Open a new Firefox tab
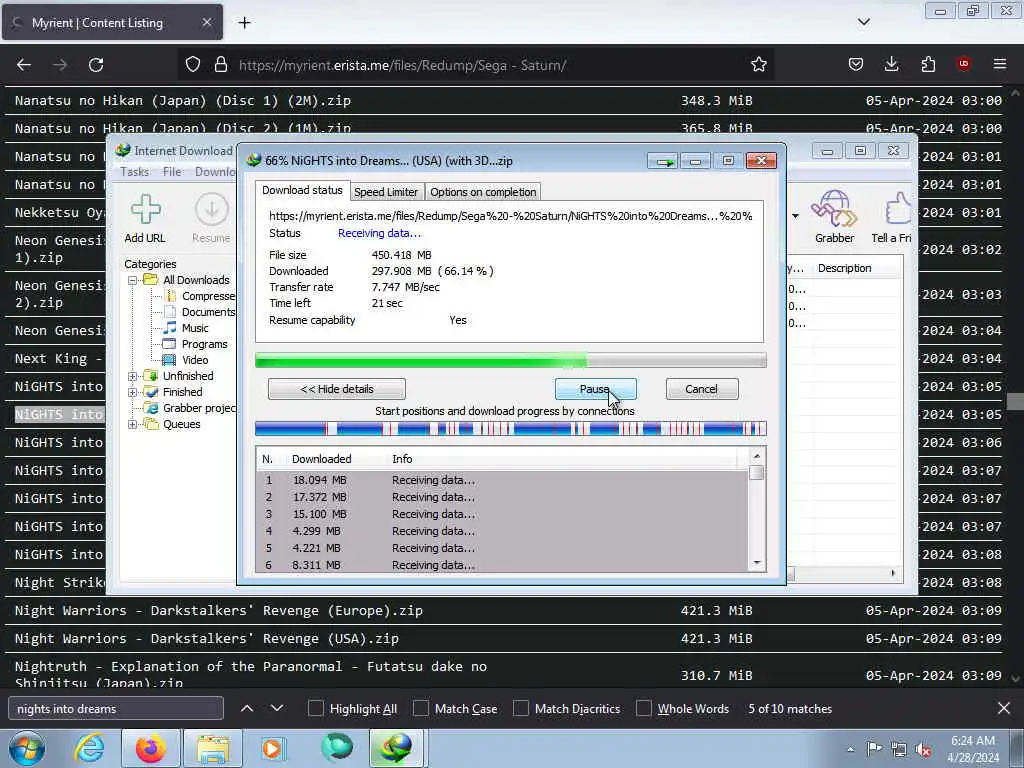 pos(244,23)
